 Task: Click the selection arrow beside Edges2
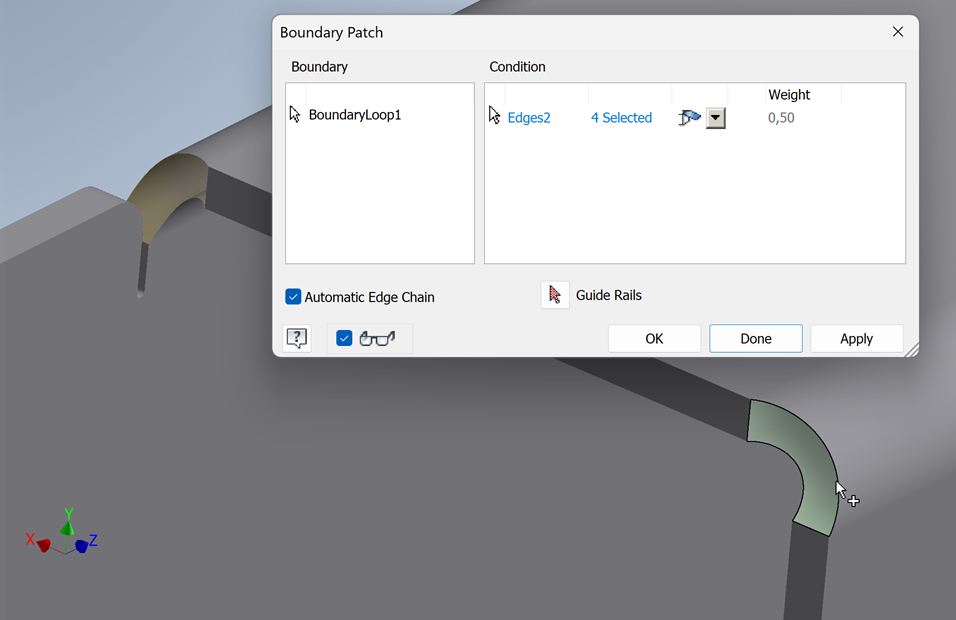[x=495, y=115]
